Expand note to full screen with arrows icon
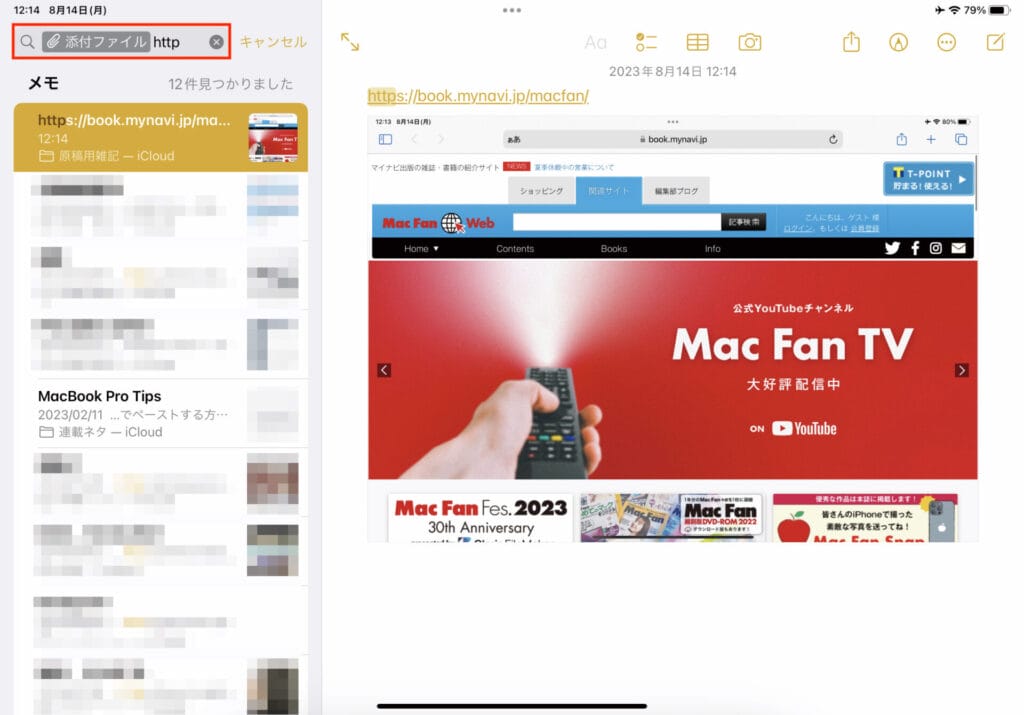The height and width of the screenshot is (715, 1024). pyautogui.click(x=350, y=42)
